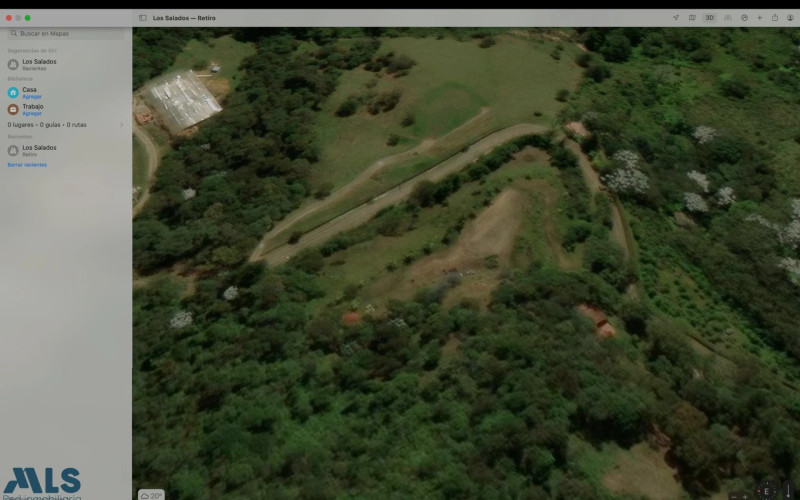Click Agregar link under Casa
The height and width of the screenshot is (500, 800).
click(x=32, y=96)
